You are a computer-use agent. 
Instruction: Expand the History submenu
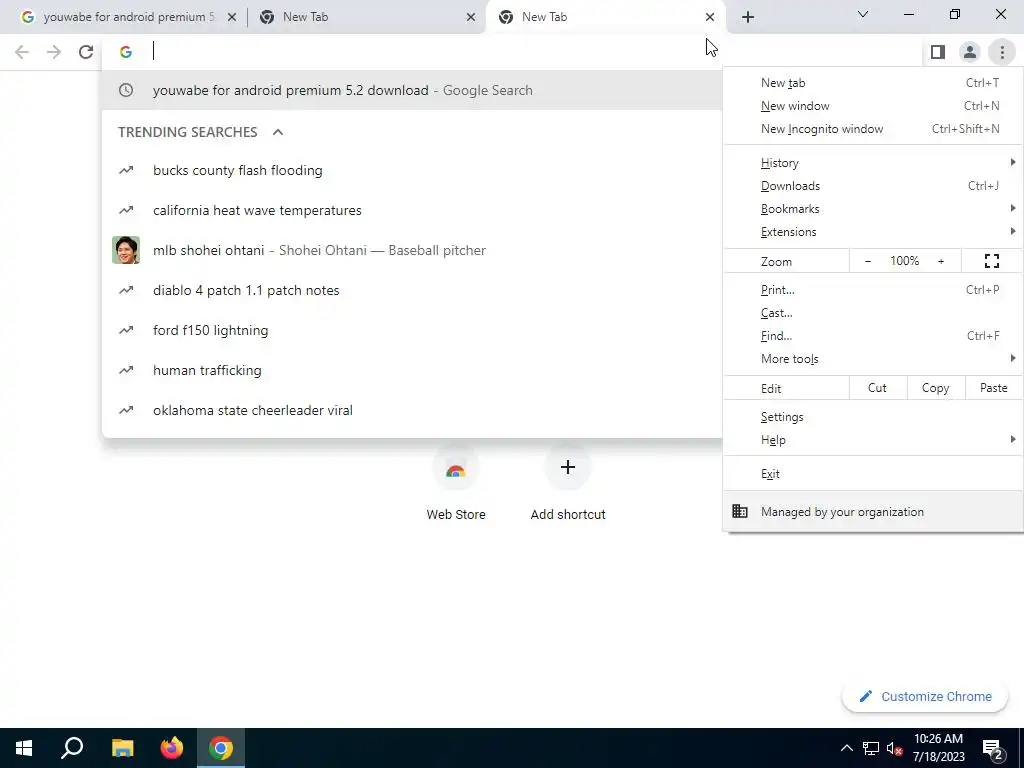[x=873, y=163]
